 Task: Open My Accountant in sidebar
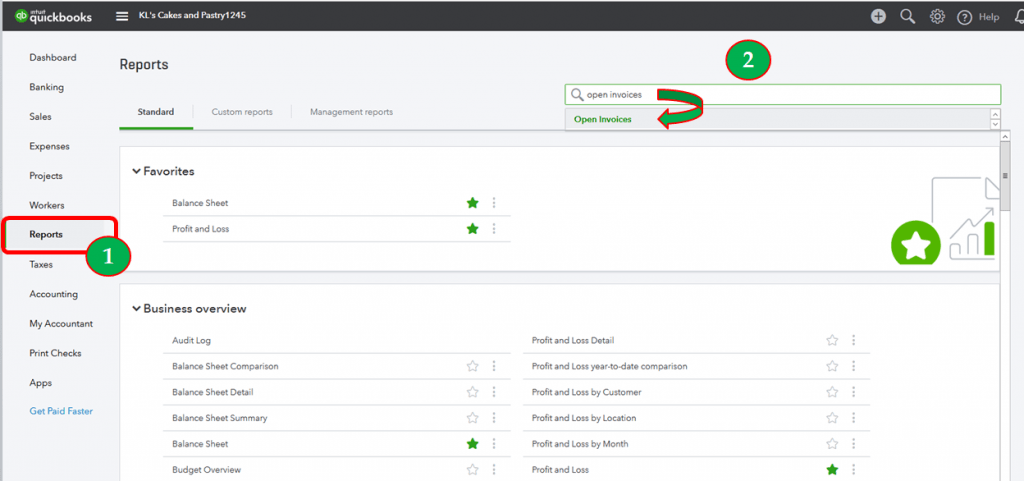[x=61, y=324]
